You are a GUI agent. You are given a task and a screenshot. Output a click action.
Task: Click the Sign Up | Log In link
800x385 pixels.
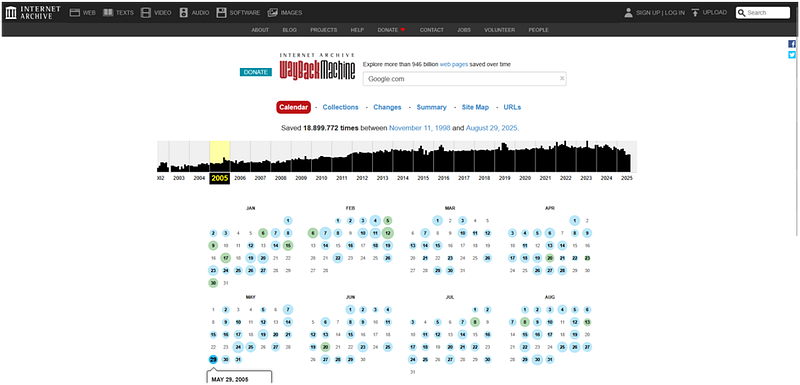tap(660, 13)
